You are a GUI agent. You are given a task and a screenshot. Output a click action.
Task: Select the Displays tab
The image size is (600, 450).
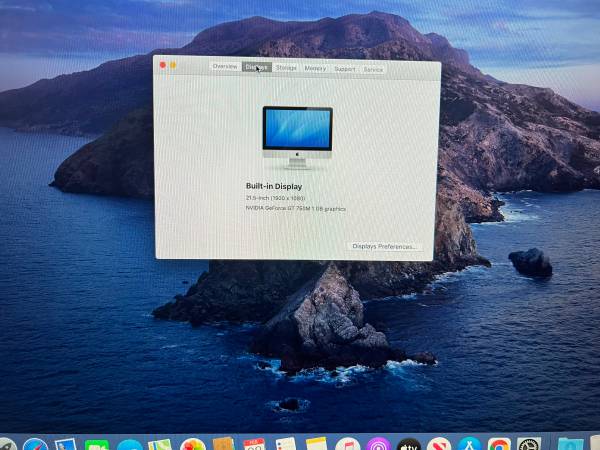click(257, 67)
